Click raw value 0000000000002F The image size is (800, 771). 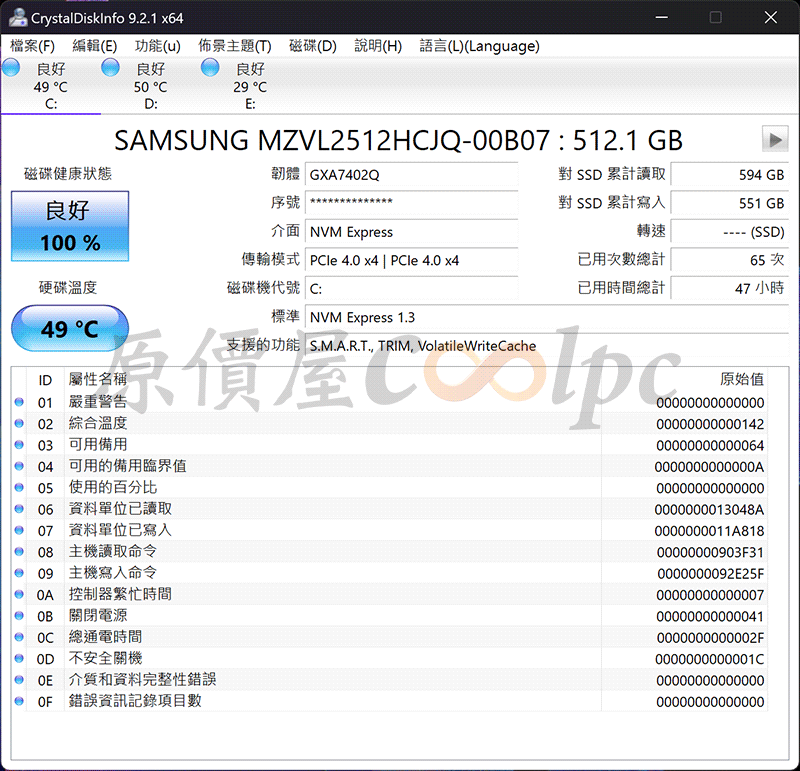(710, 638)
